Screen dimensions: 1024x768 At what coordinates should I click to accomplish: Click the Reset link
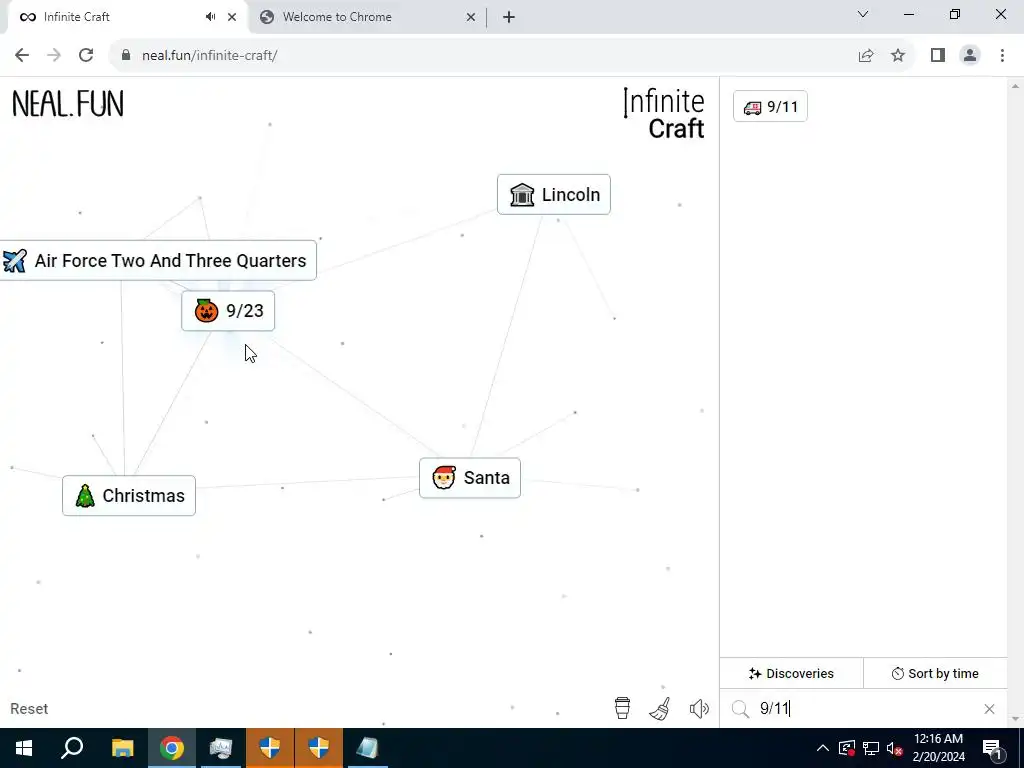pos(29,709)
